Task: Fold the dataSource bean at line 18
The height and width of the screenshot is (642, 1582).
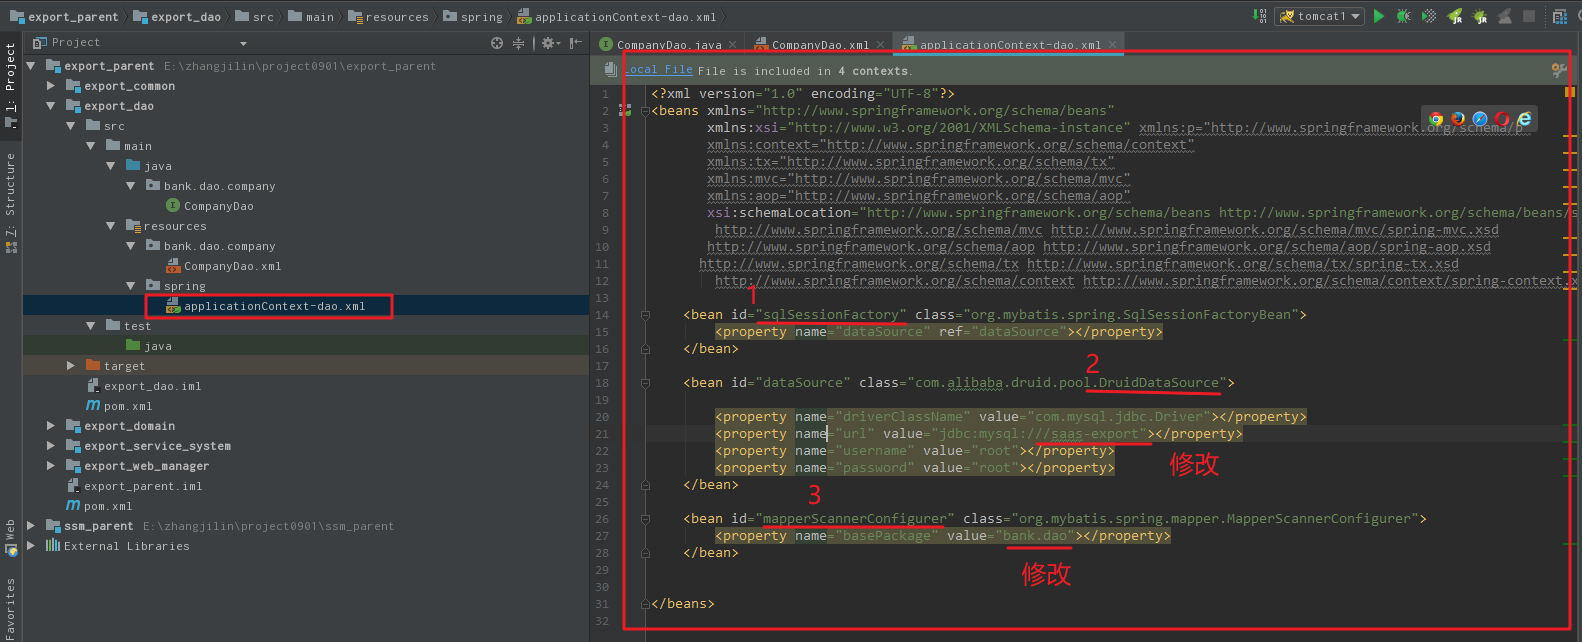Action: pos(645,383)
